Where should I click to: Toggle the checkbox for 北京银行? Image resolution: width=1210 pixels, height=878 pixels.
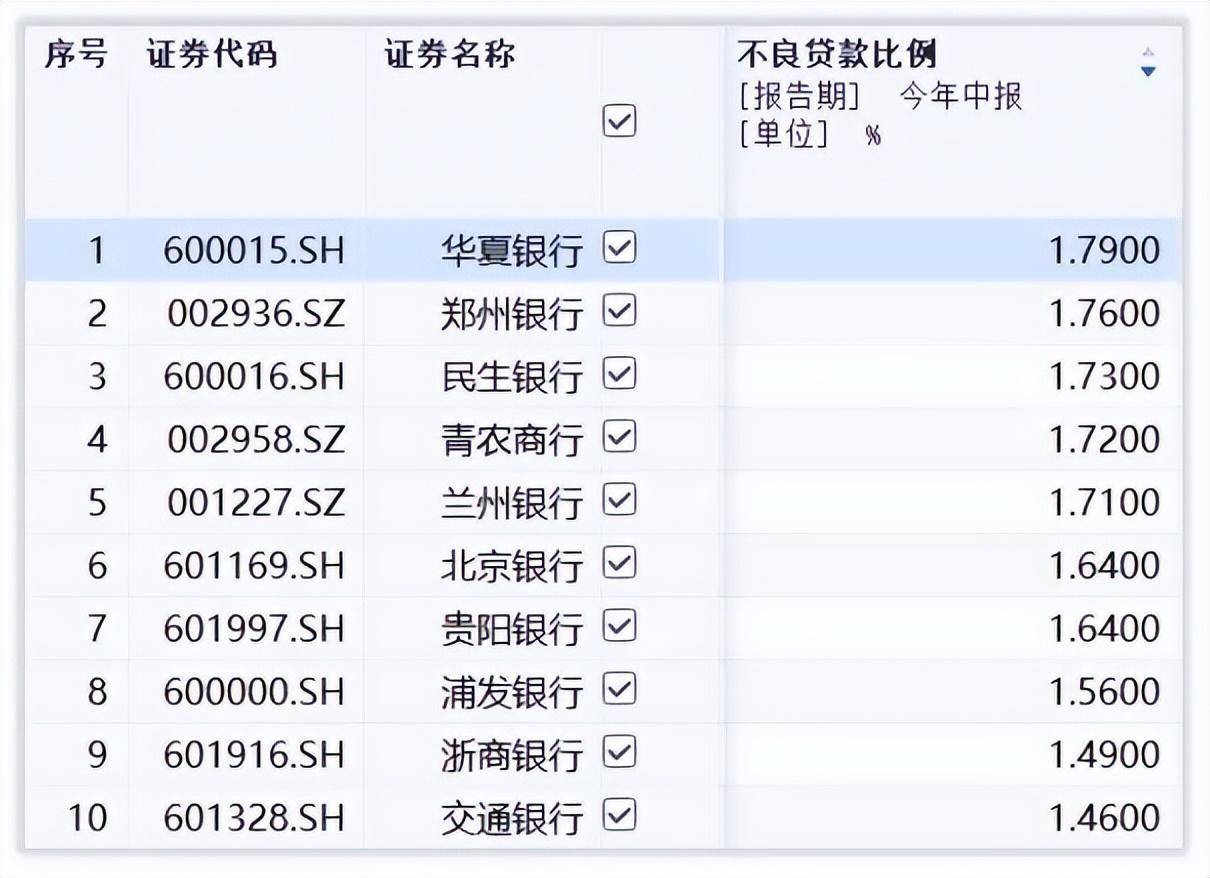pyautogui.click(x=618, y=565)
